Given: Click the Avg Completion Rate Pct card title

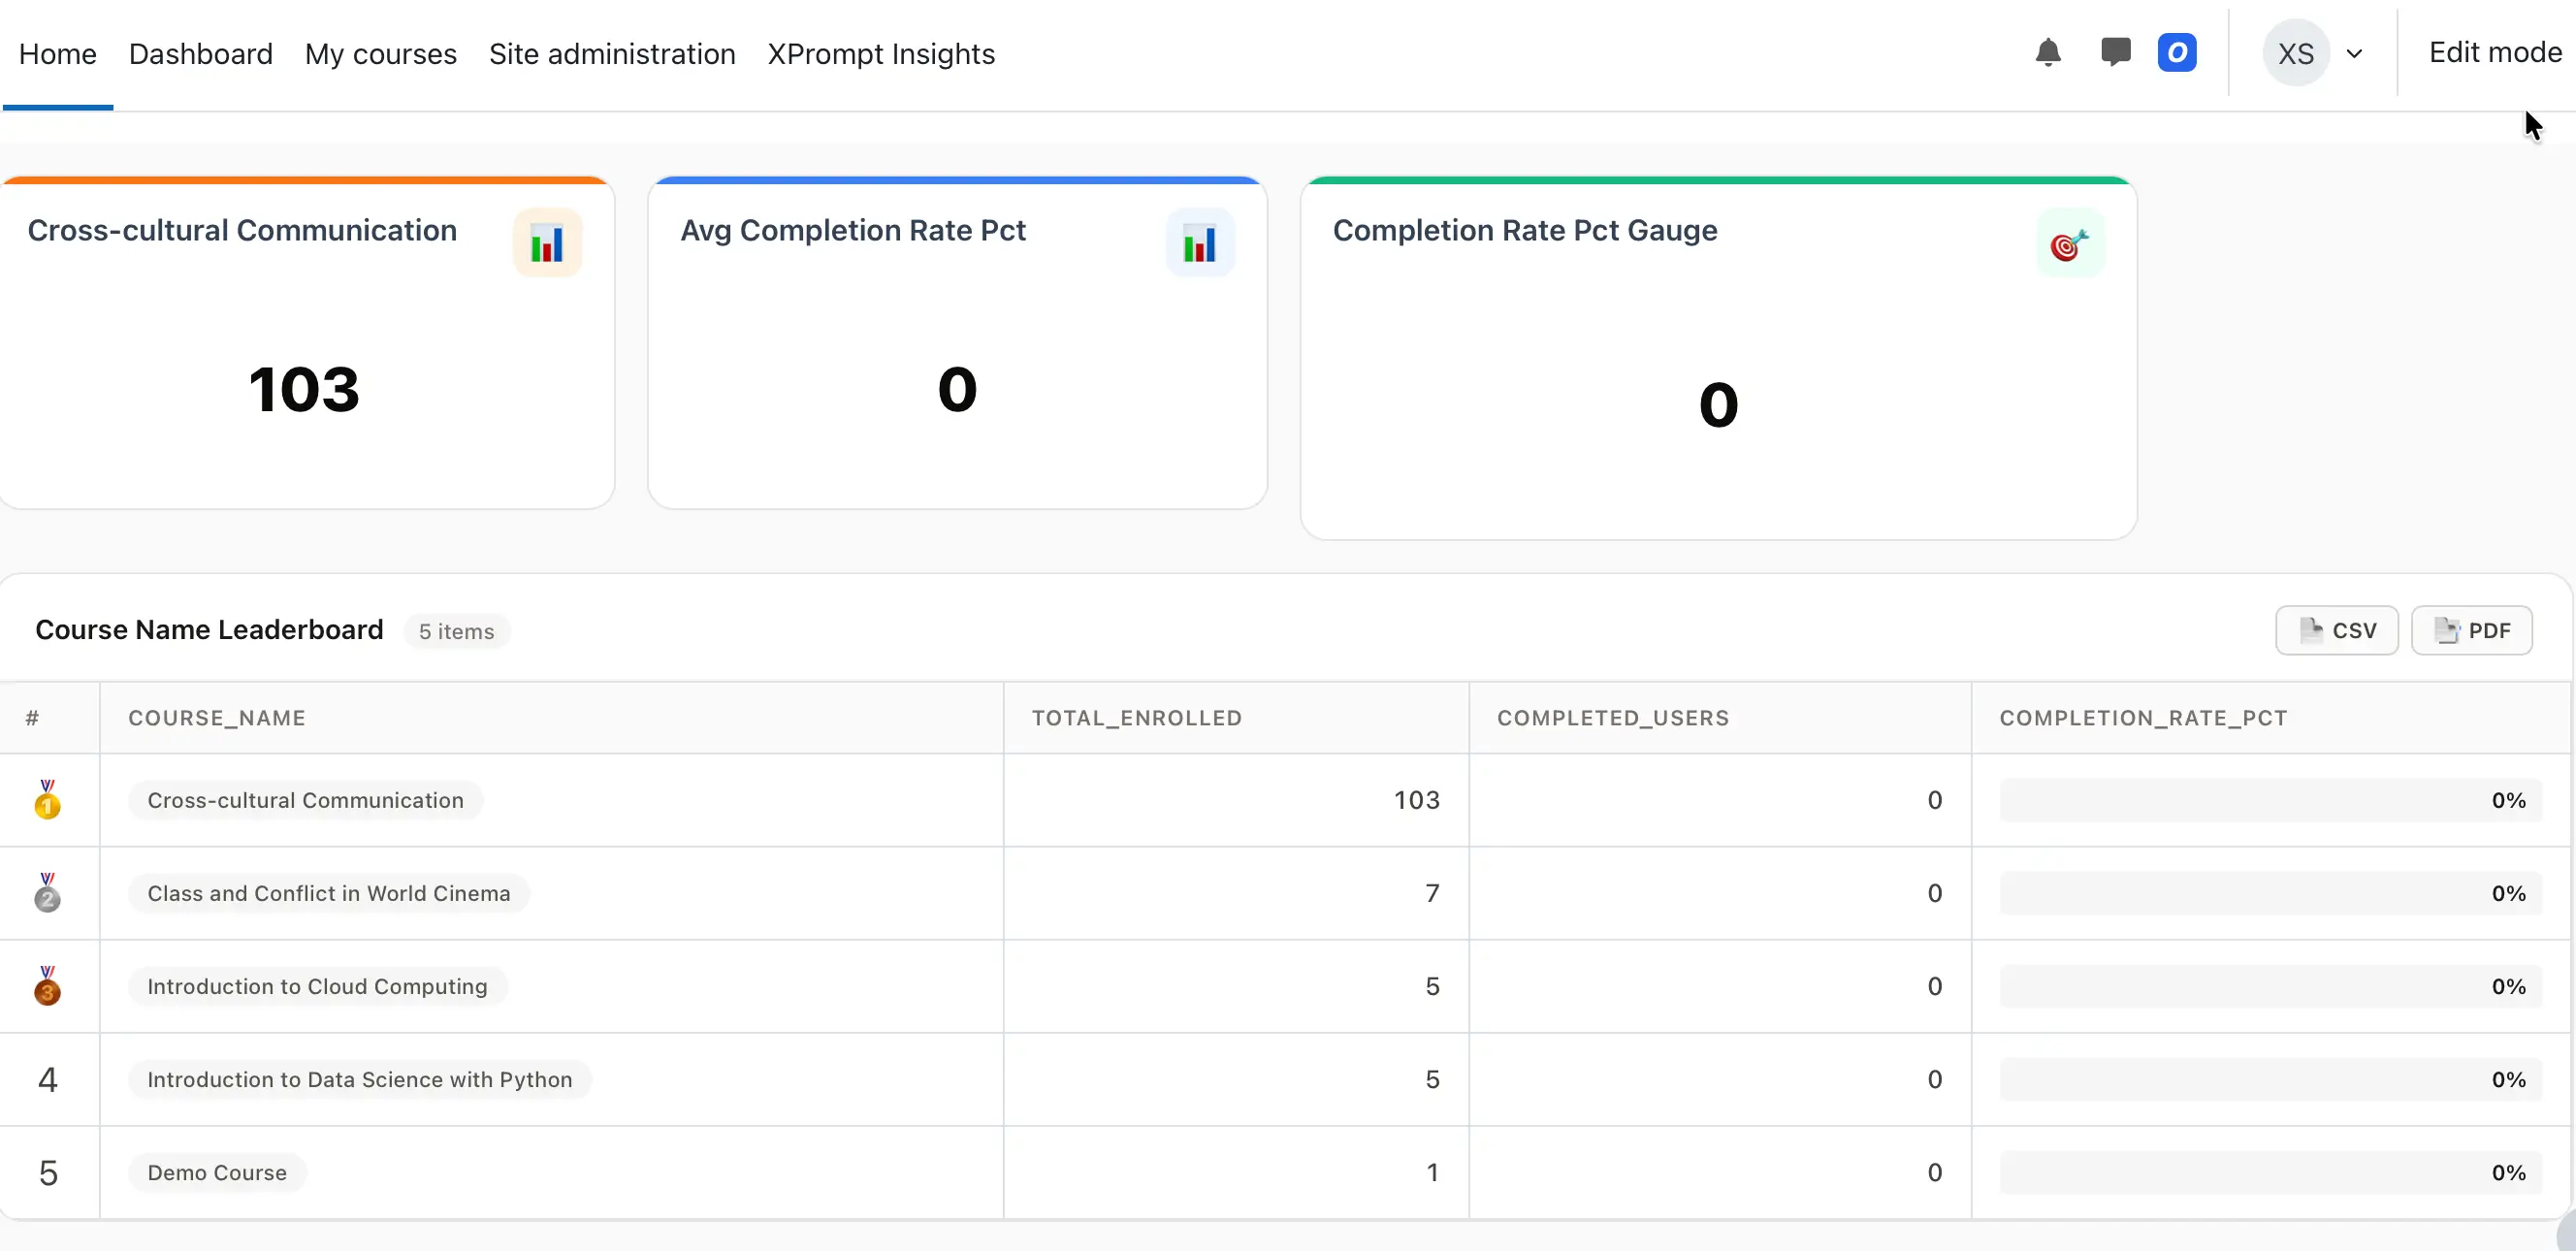Looking at the screenshot, I should click(853, 230).
